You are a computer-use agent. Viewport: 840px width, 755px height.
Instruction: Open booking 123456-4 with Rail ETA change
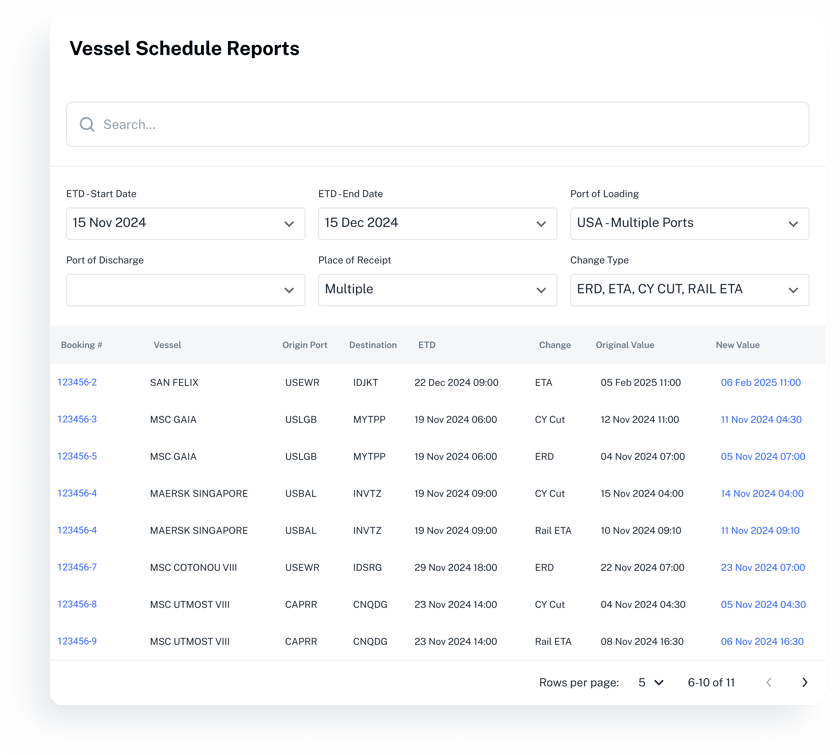click(77, 530)
